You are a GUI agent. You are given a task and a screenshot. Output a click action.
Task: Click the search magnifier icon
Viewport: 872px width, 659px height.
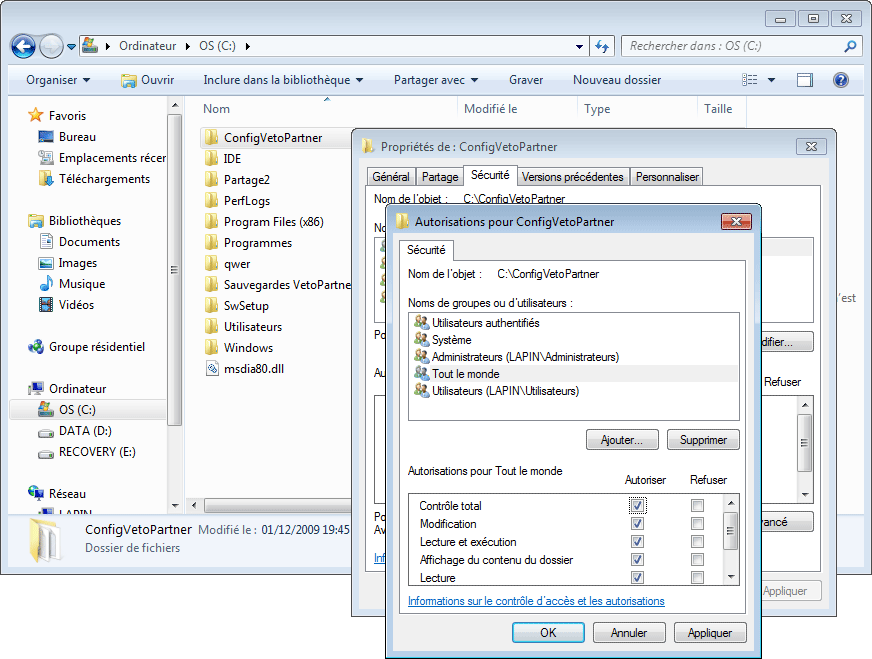(x=850, y=46)
